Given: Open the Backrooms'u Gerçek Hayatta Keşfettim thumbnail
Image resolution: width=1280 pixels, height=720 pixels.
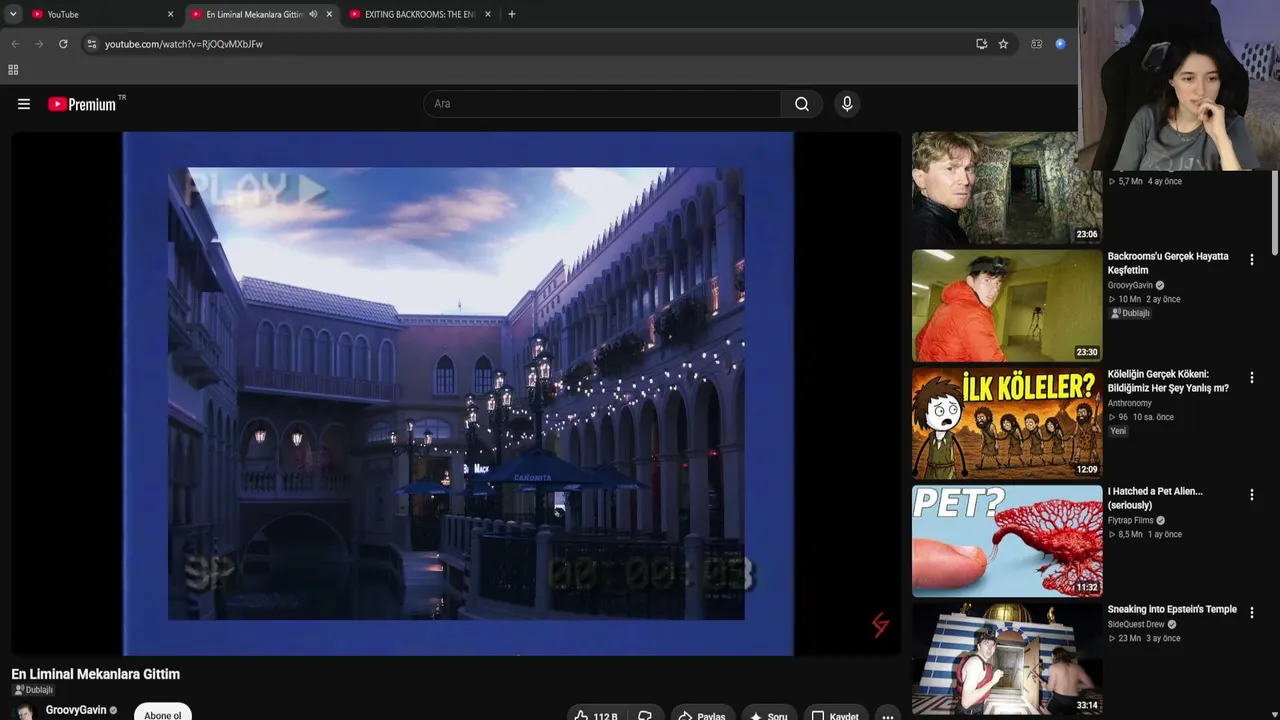Looking at the screenshot, I should tap(1007, 305).
